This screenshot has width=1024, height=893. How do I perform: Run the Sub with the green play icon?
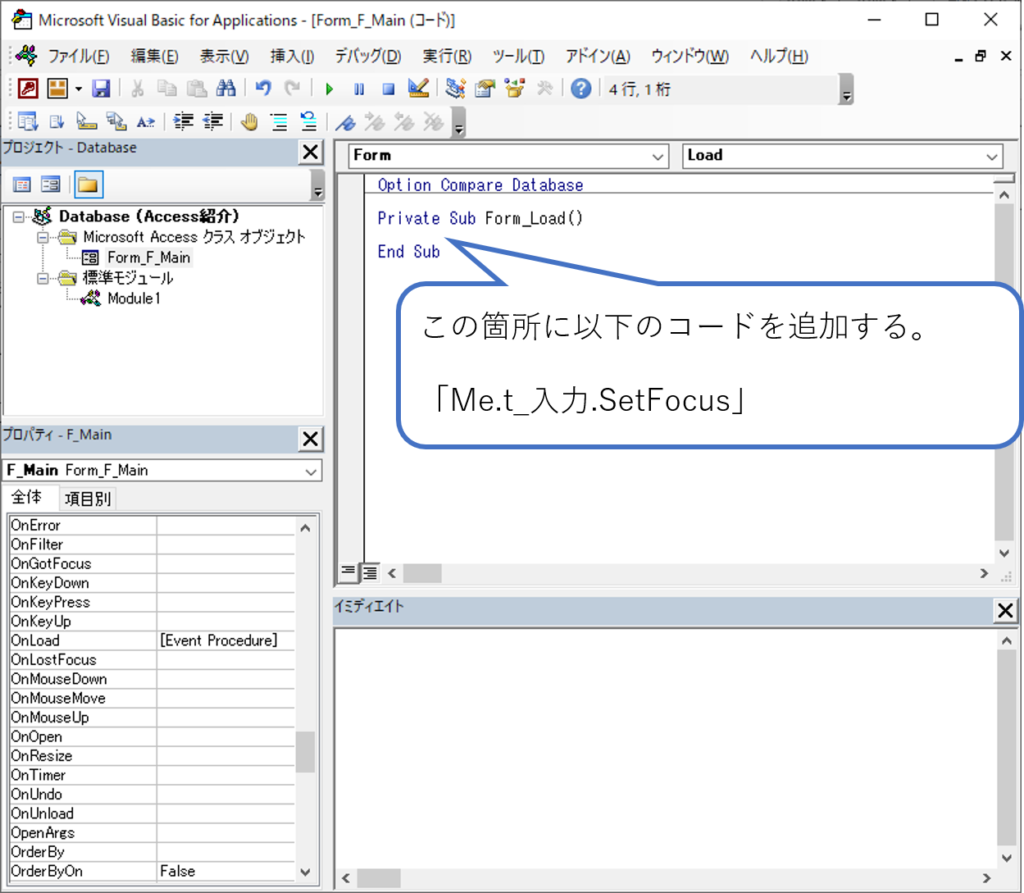pos(329,89)
